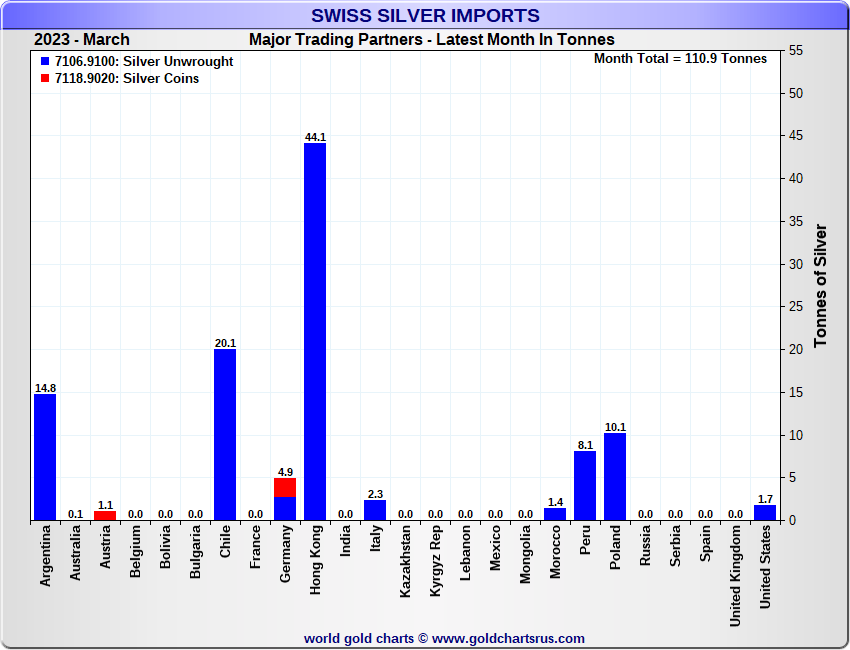This screenshot has width=850, height=650.
Task: Click the Argentina axis label
Action: [45, 555]
